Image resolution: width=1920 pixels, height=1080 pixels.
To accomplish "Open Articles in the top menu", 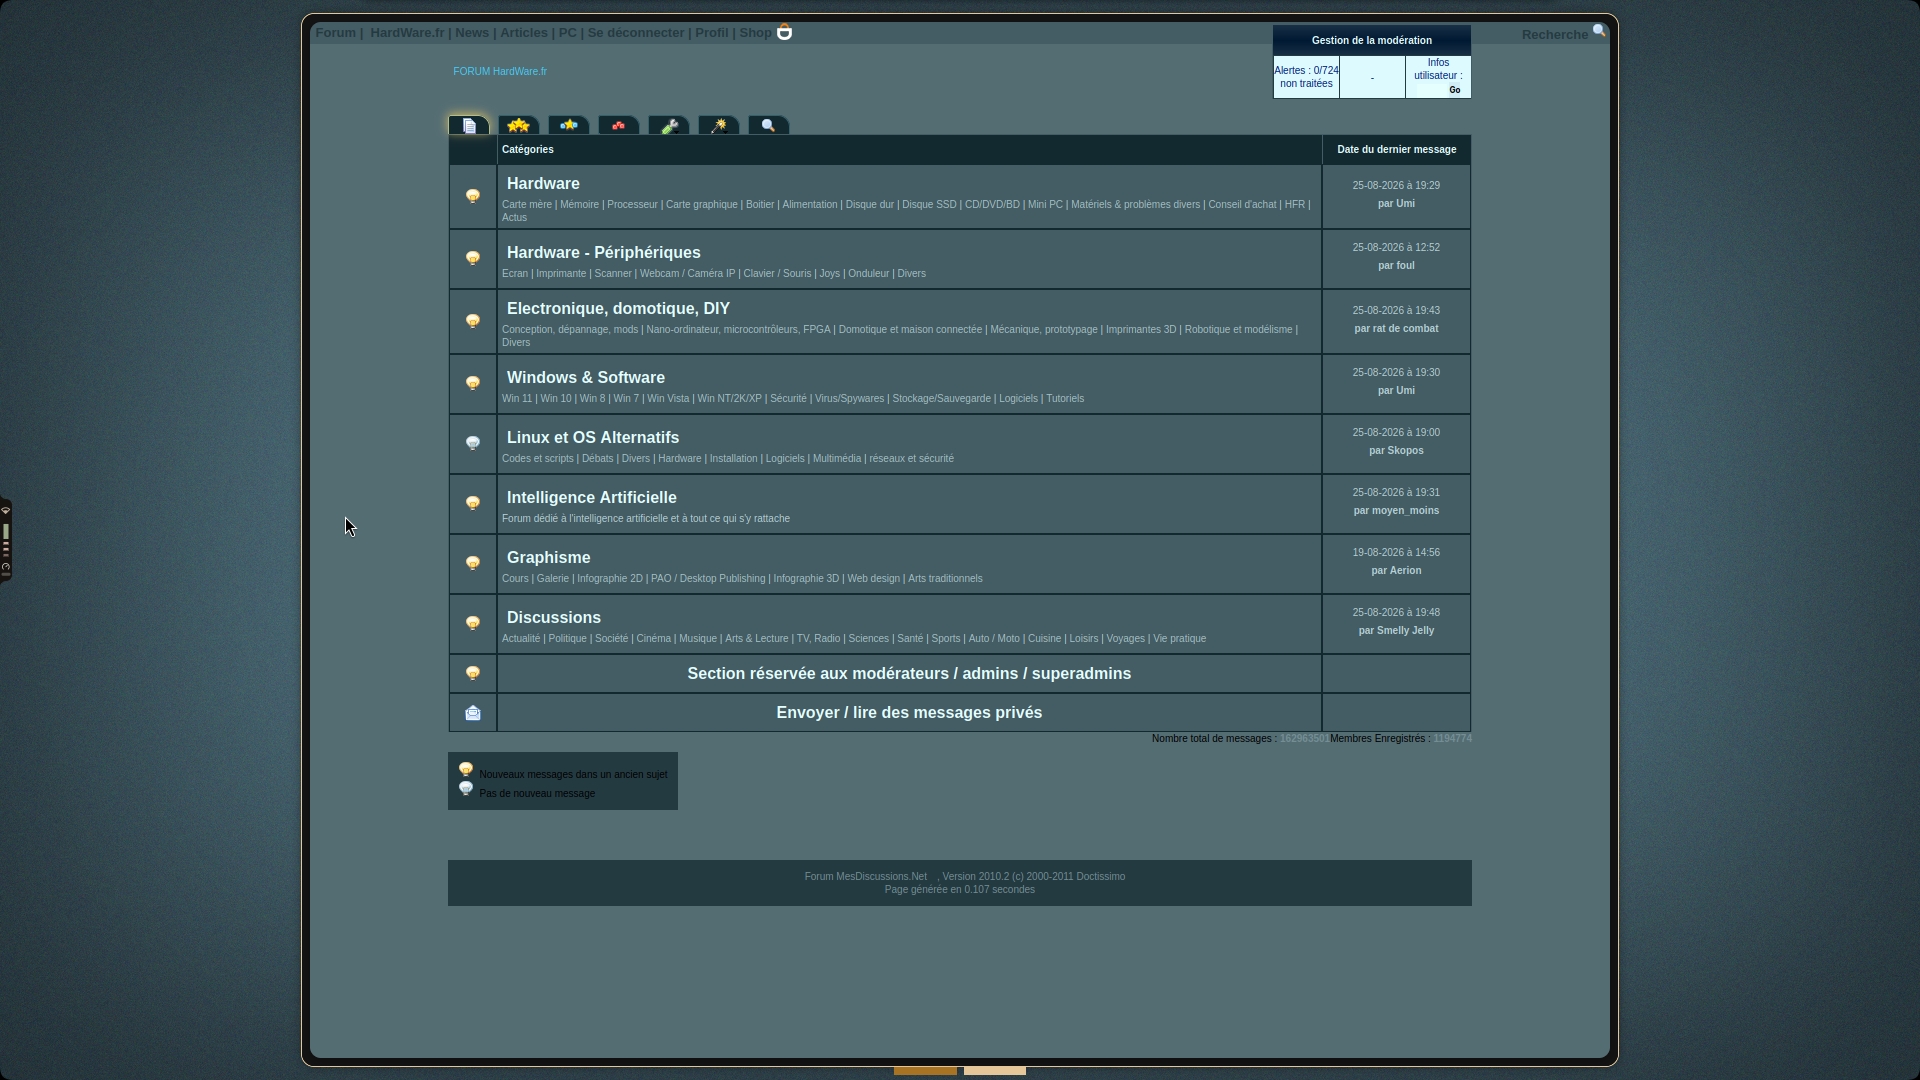I will (x=524, y=33).
